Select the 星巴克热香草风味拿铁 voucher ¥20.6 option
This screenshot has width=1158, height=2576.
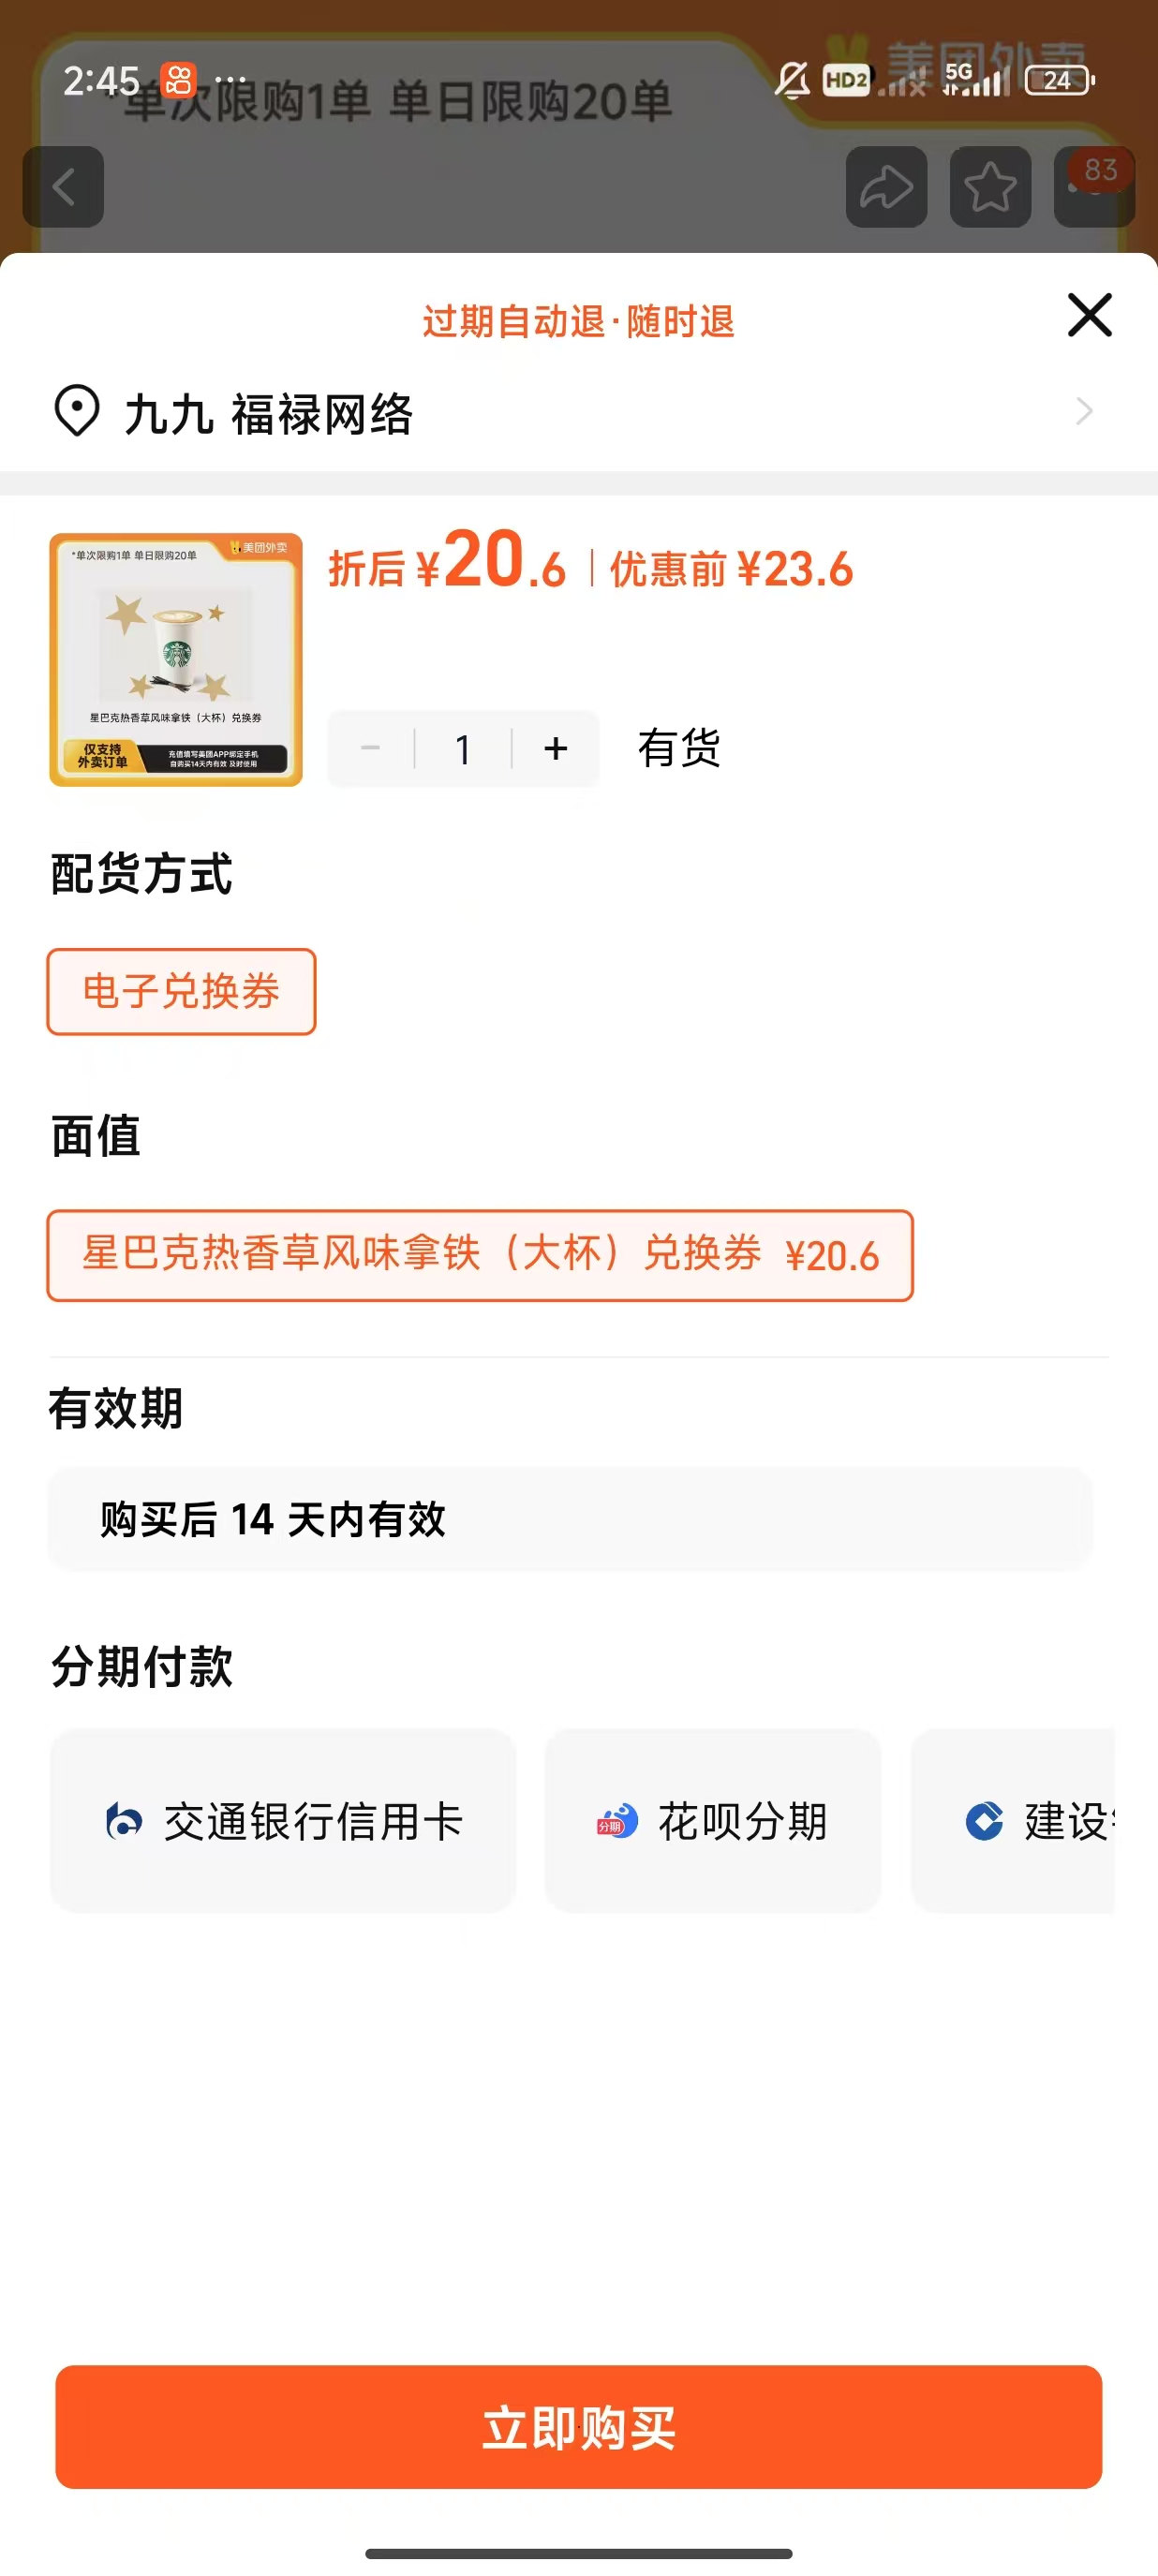480,1255
